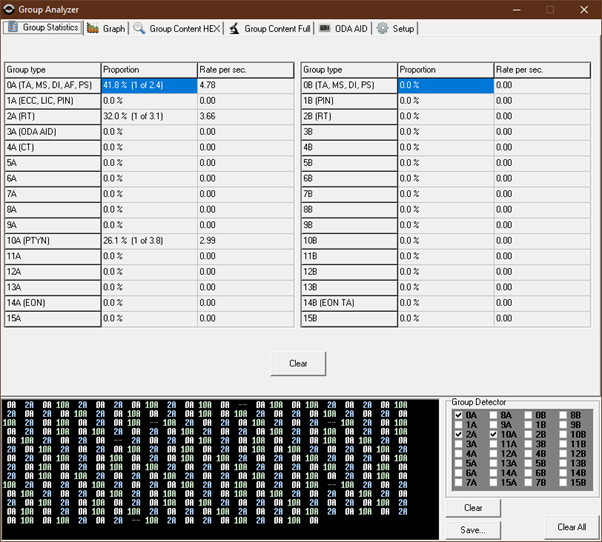This screenshot has width=602, height=542.
Task: Enable the 4A group detector checkbox
Action: coord(459,454)
